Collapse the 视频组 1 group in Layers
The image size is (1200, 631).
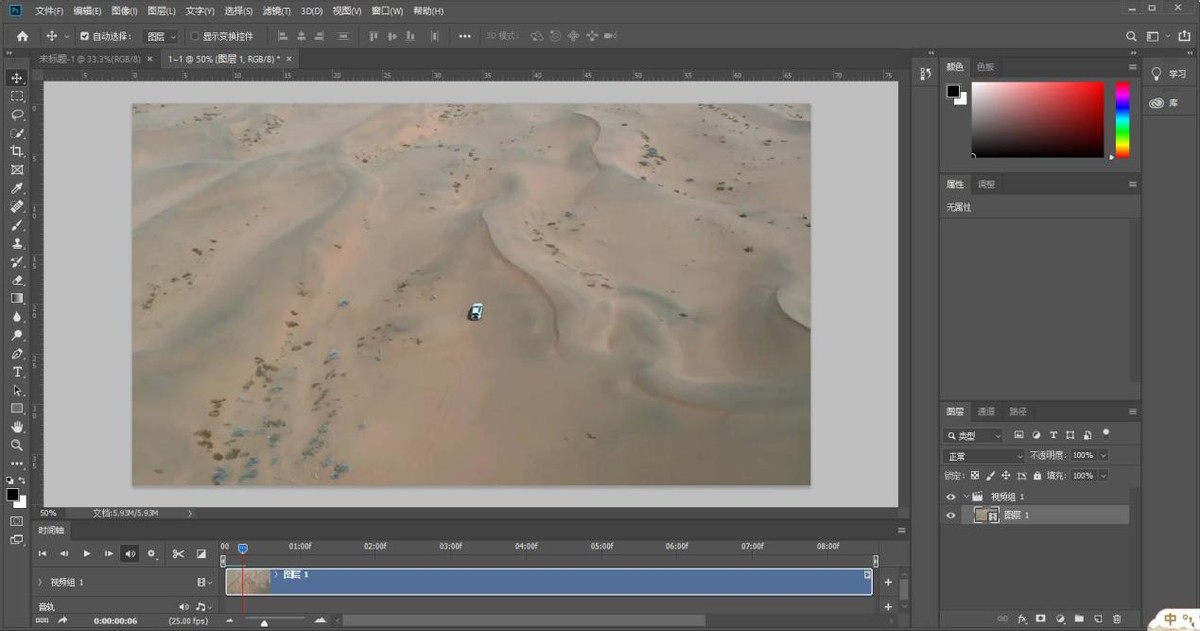(x=964, y=495)
